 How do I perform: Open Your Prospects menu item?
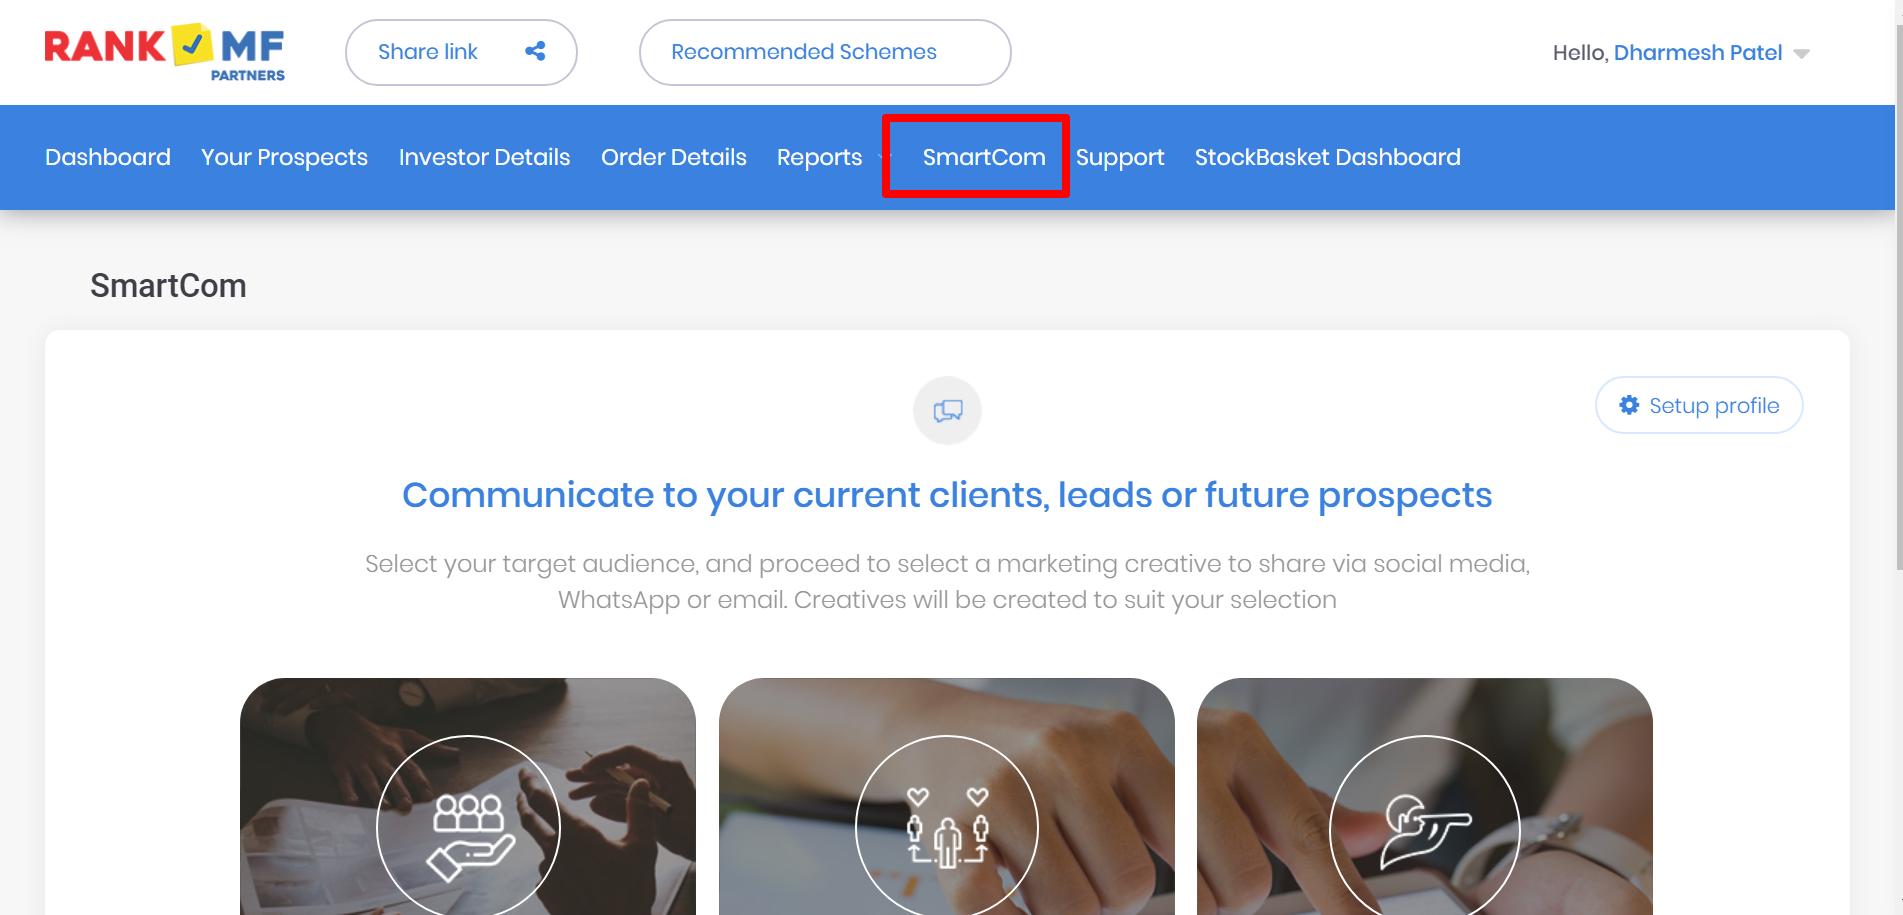(284, 157)
